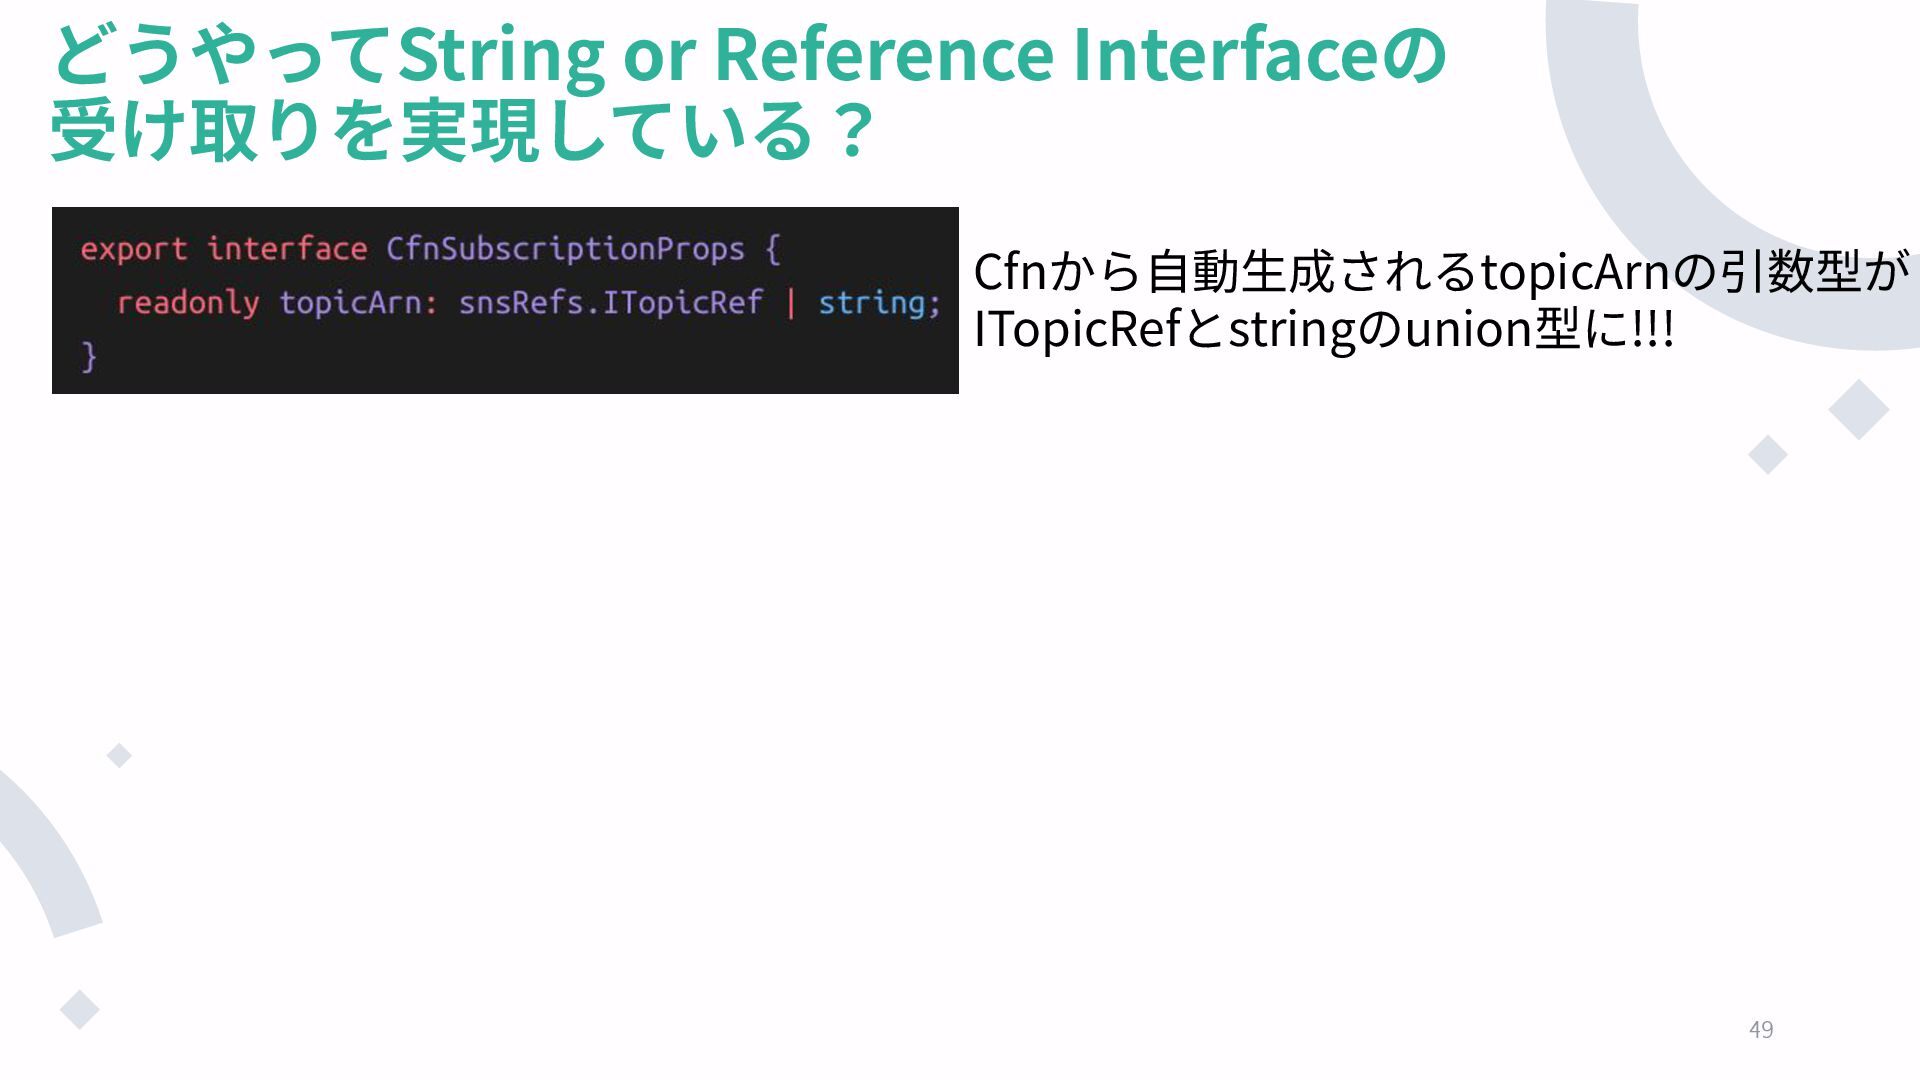Select the slide title's first line about String or Reference Interface

point(748,53)
